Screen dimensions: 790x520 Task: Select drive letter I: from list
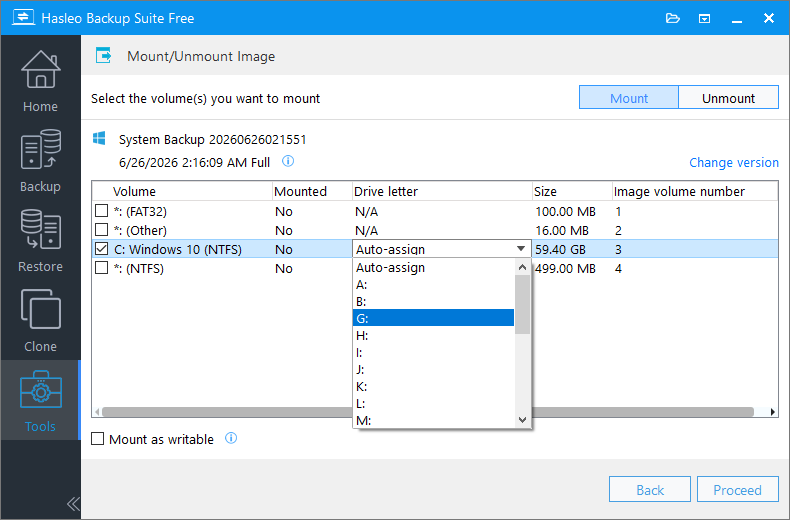(x=433, y=353)
